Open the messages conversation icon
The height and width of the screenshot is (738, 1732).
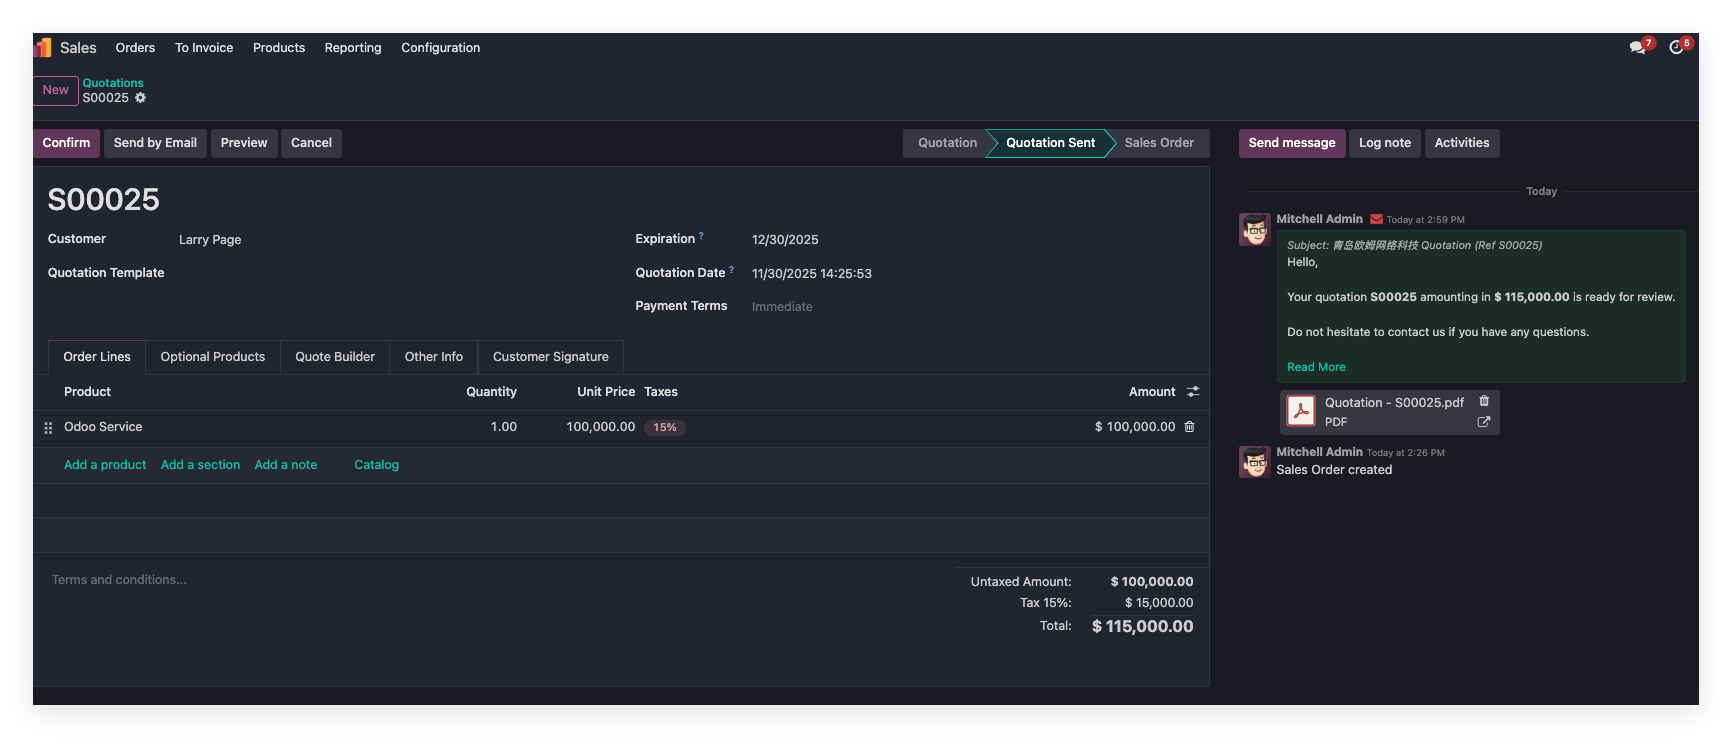[x=1637, y=48]
